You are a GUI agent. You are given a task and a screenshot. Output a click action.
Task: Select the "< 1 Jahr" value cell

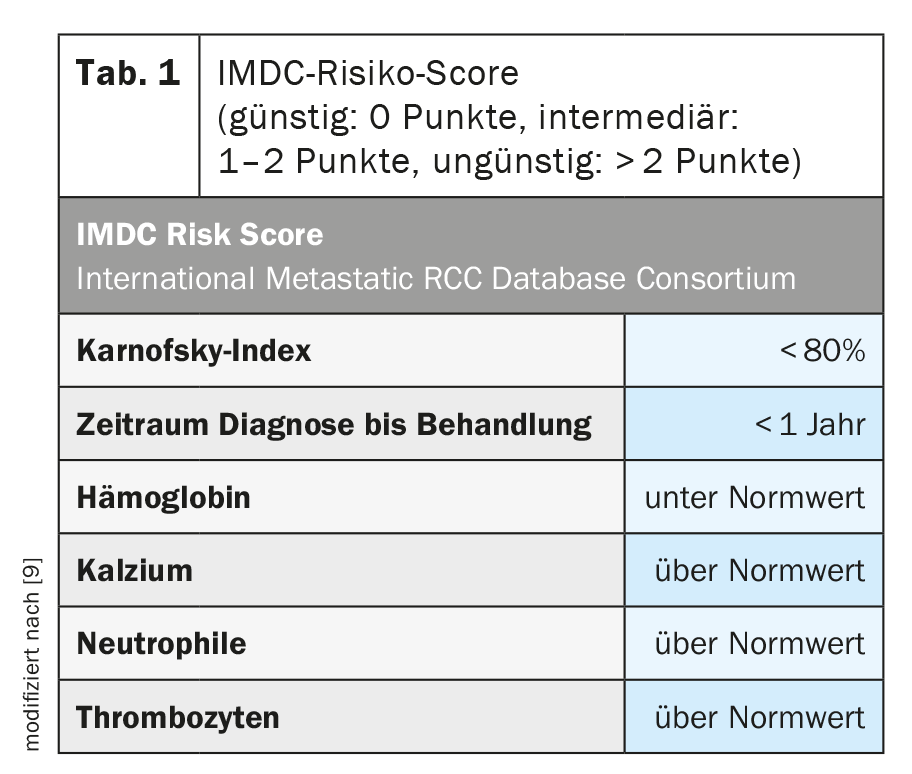[x=810, y=425]
